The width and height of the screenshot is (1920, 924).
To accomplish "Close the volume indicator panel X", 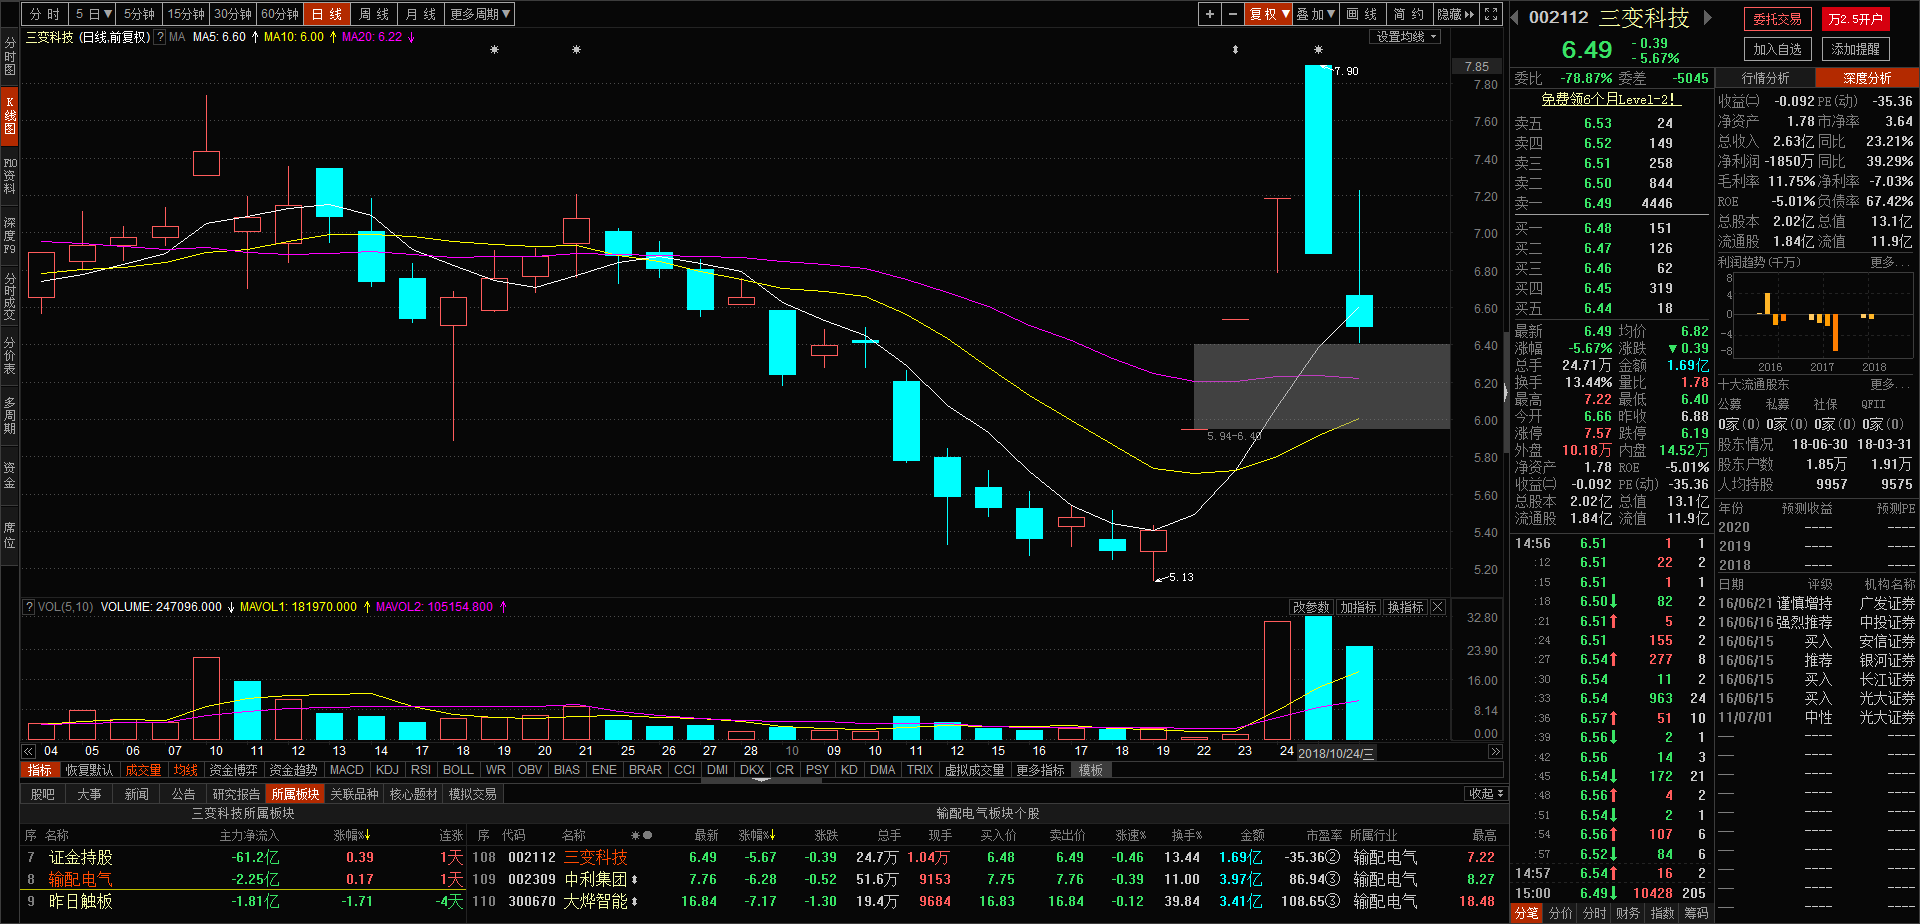I will (1438, 607).
